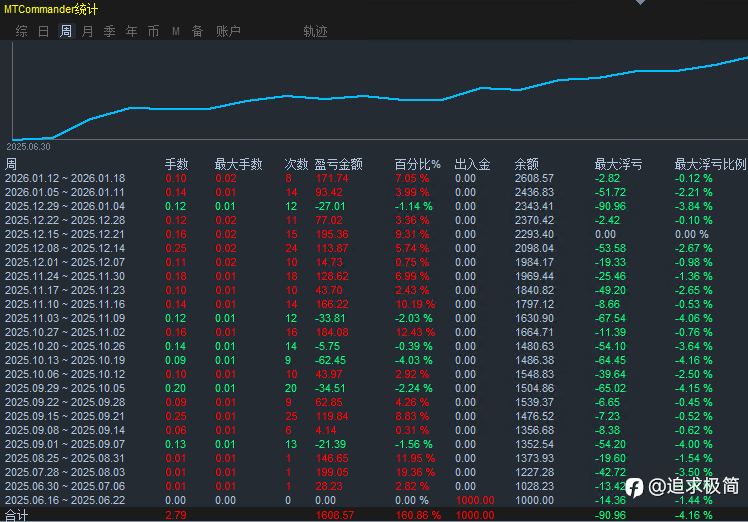Screen dimensions: 748x522
Task: Select the 2025.11.10 ~ 2025.11.16 week row
Action: pos(65,304)
